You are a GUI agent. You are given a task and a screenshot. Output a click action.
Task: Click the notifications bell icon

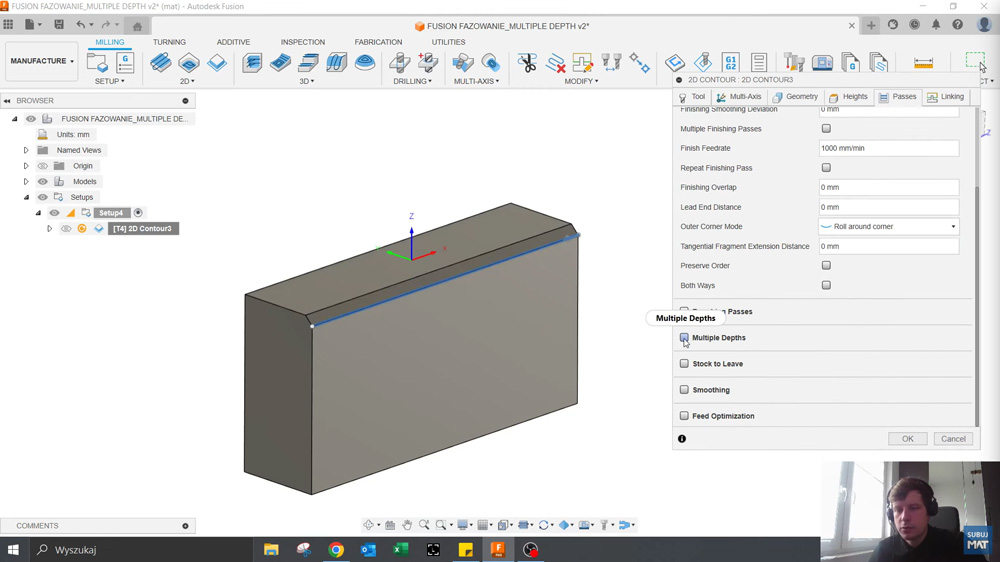pos(936,25)
